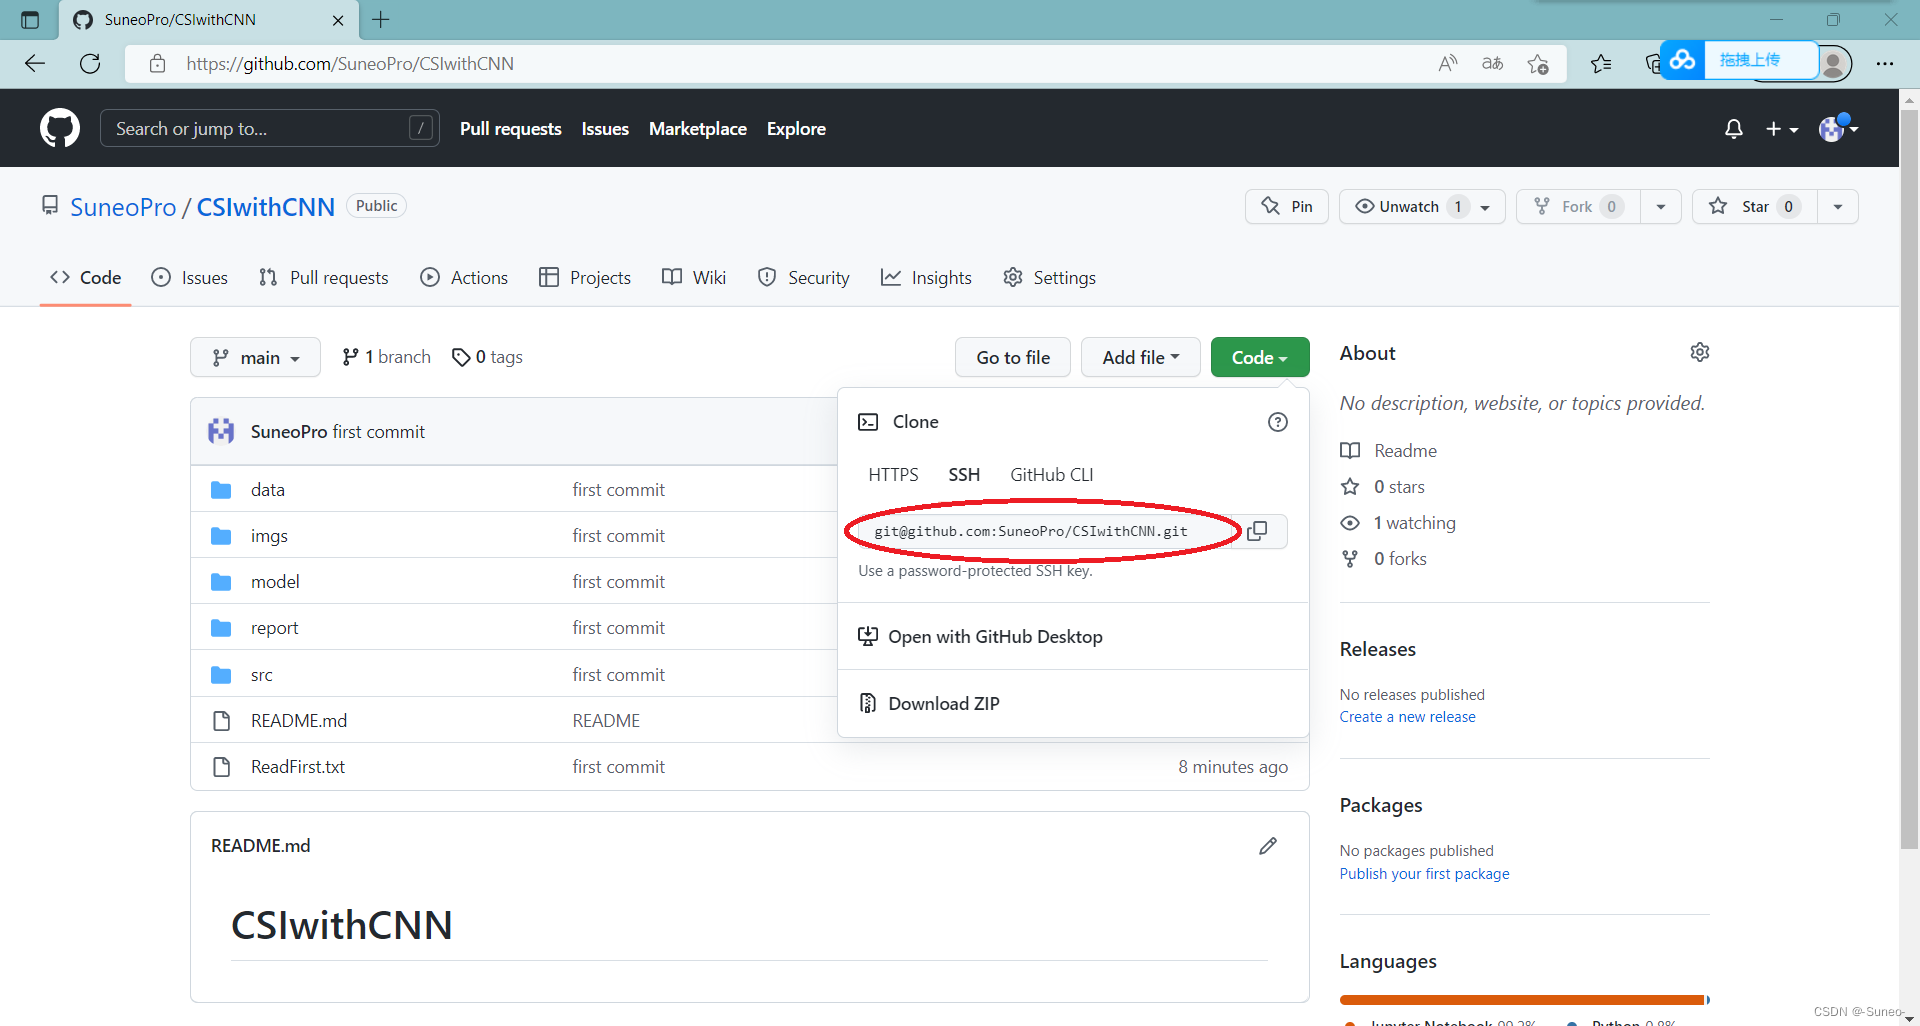Open the imgs folder
The image size is (1920, 1026).
[269, 536]
